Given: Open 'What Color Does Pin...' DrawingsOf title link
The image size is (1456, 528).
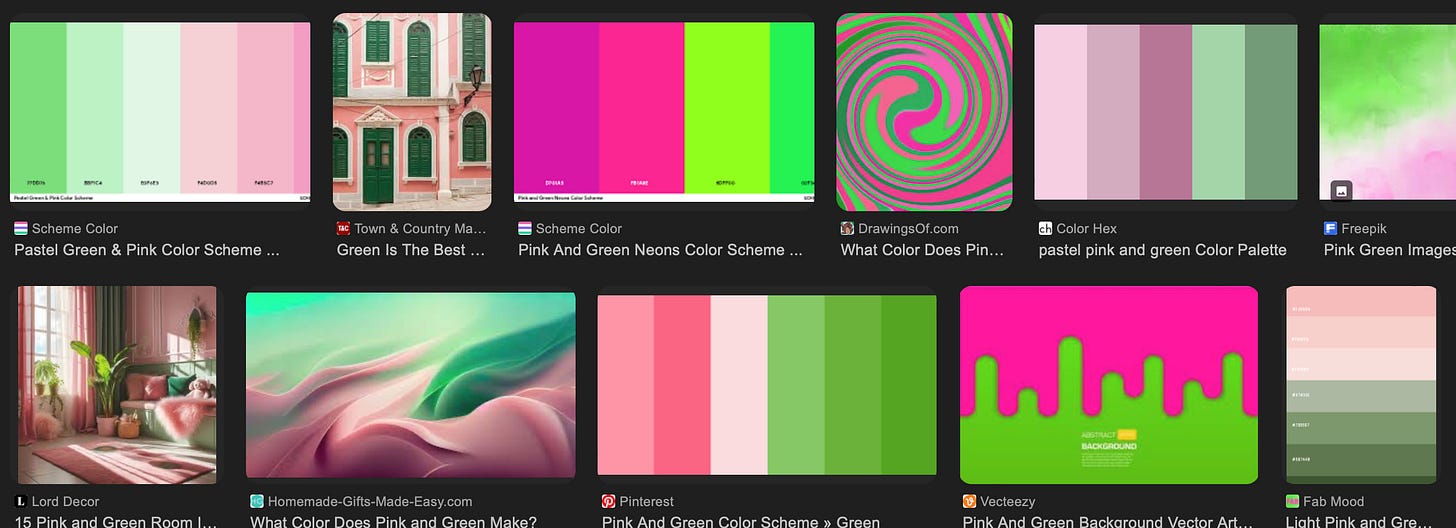Looking at the screenshot, I should (x=922, y=250).
